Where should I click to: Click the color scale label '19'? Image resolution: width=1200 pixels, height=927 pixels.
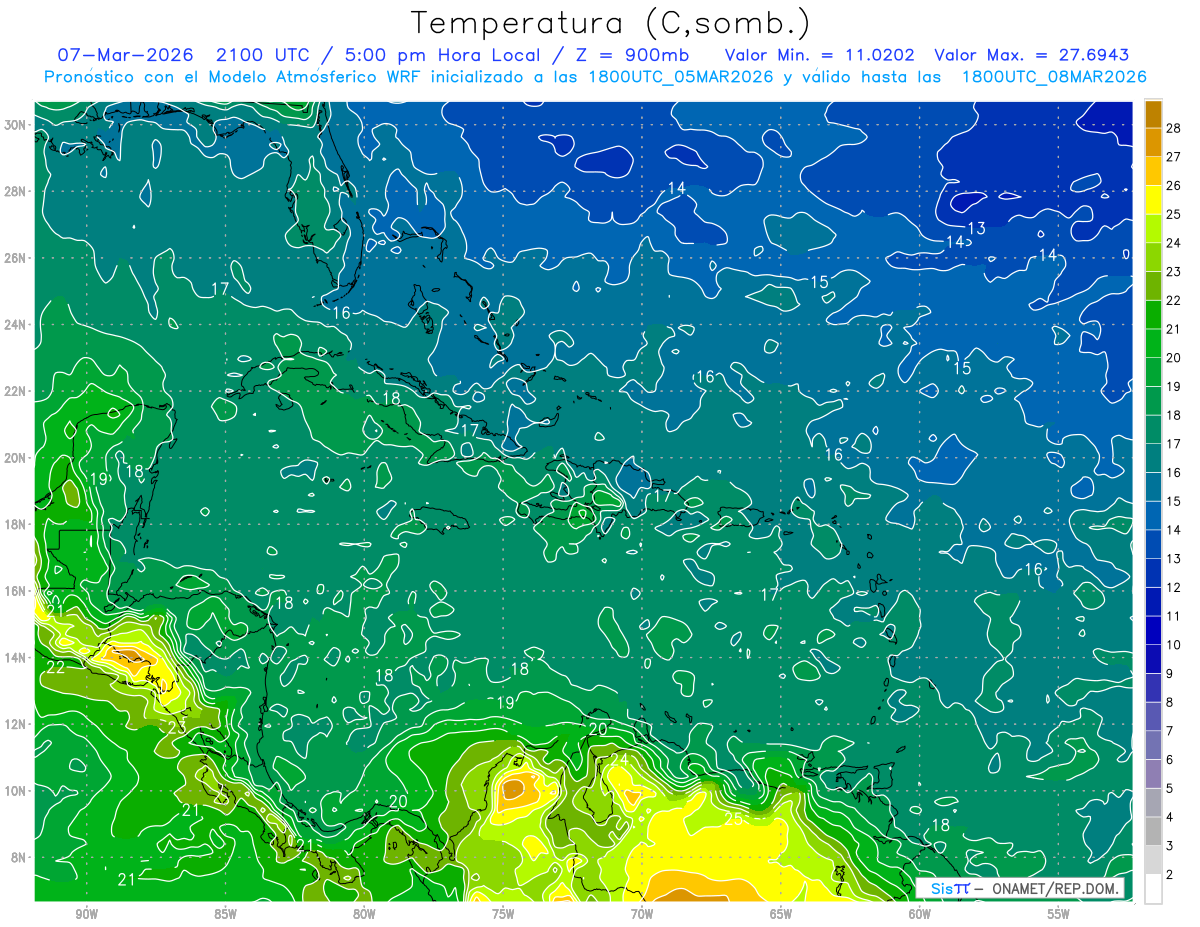click(x=1174, y=387)
